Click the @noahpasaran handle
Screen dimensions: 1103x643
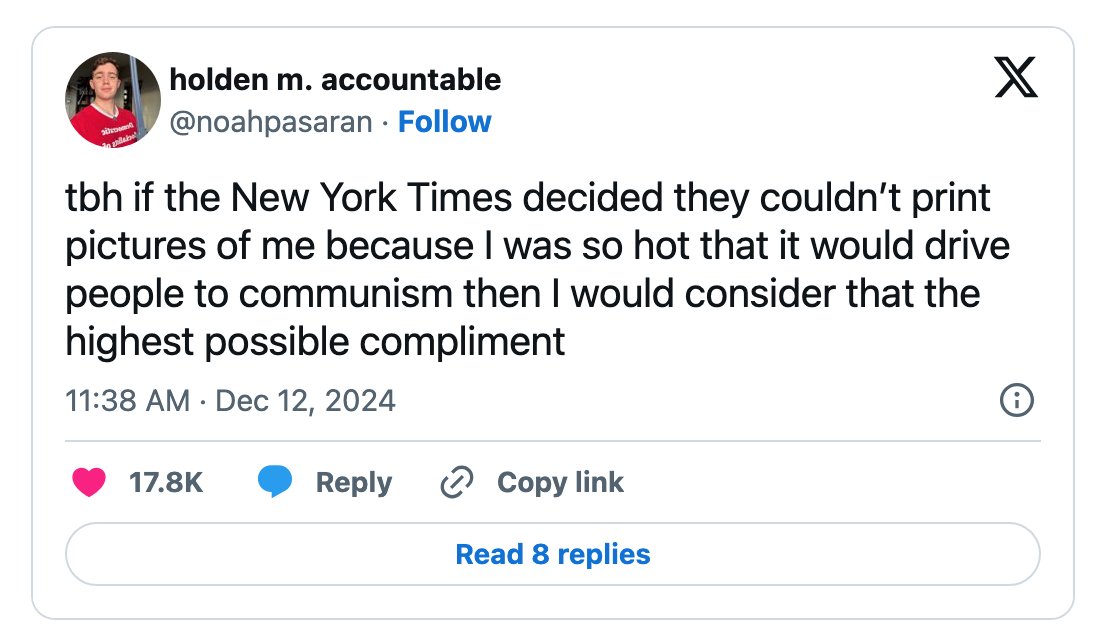(271, 122)
